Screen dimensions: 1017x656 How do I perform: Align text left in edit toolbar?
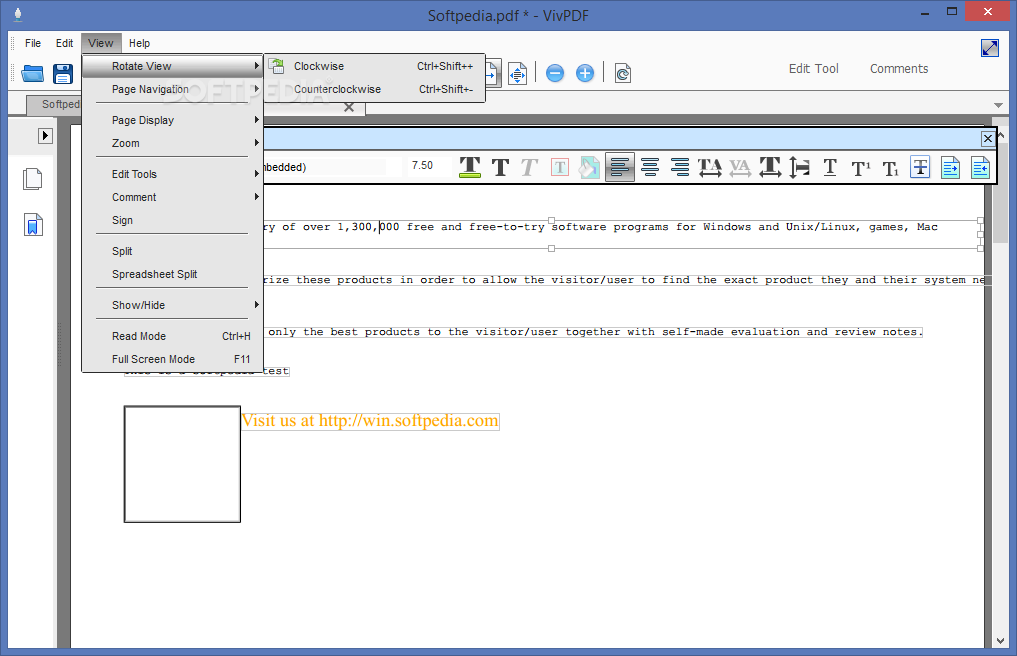tap(619, 167)
